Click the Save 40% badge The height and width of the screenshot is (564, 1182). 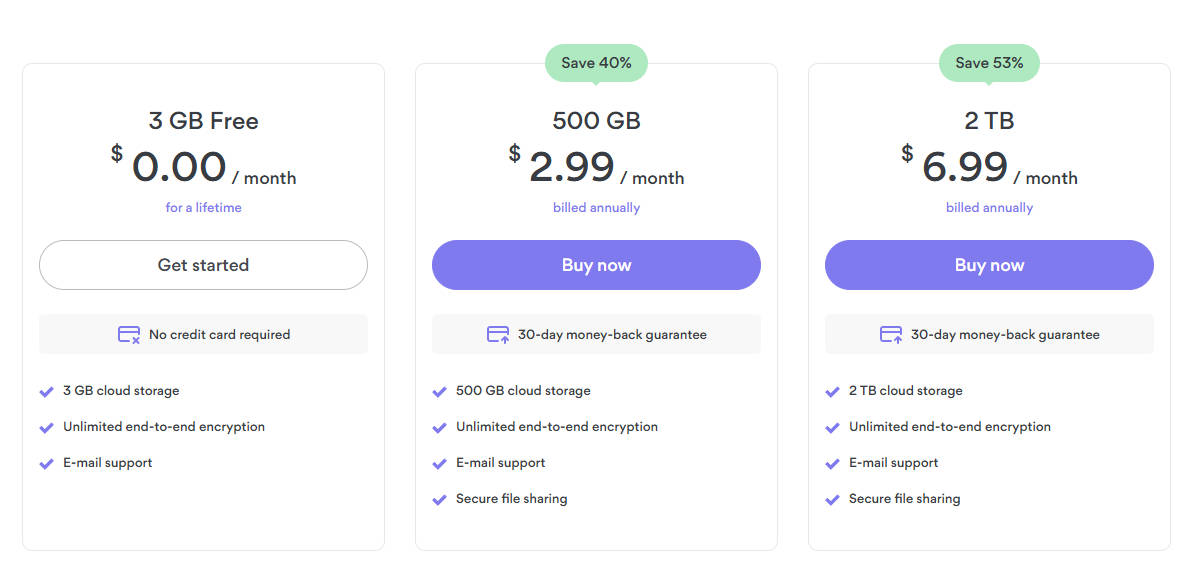tap(596, 63)
